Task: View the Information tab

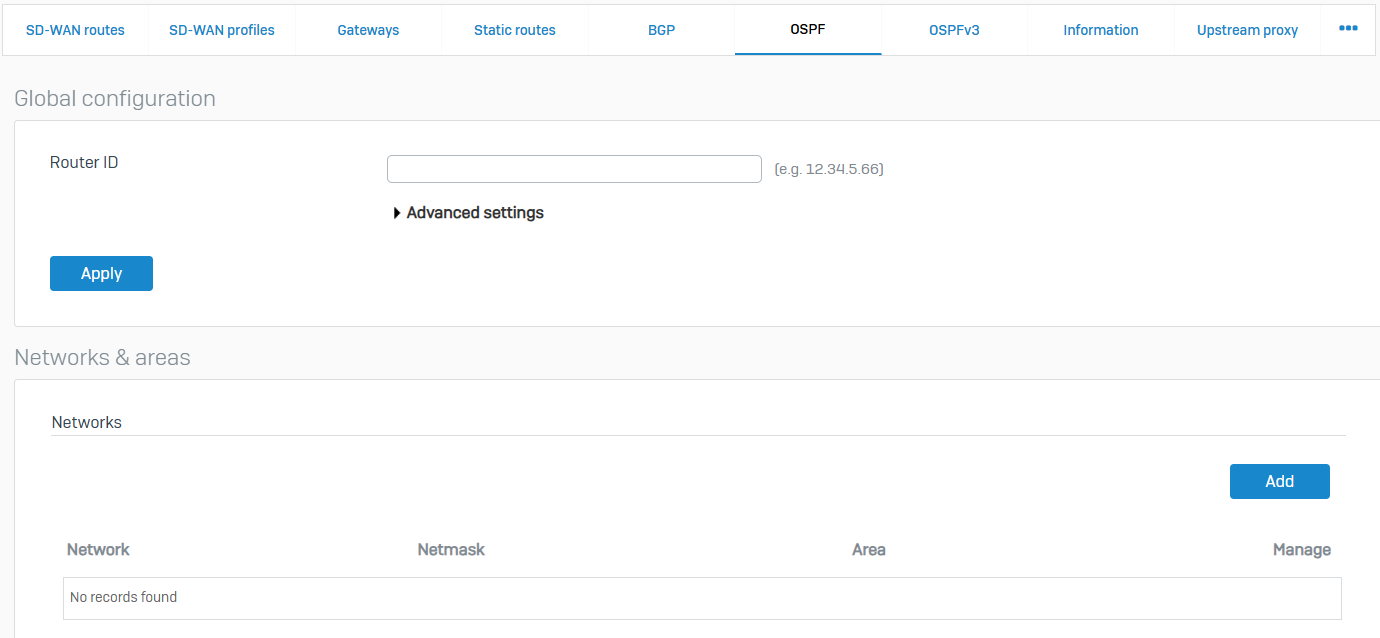Action: [1100, 30]
